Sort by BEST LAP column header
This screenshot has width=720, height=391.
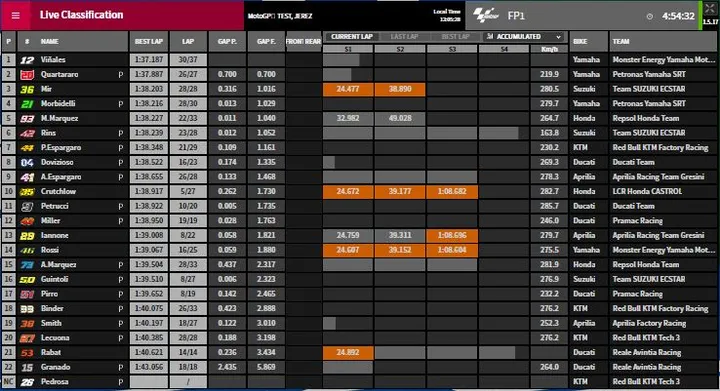[149, 41]
